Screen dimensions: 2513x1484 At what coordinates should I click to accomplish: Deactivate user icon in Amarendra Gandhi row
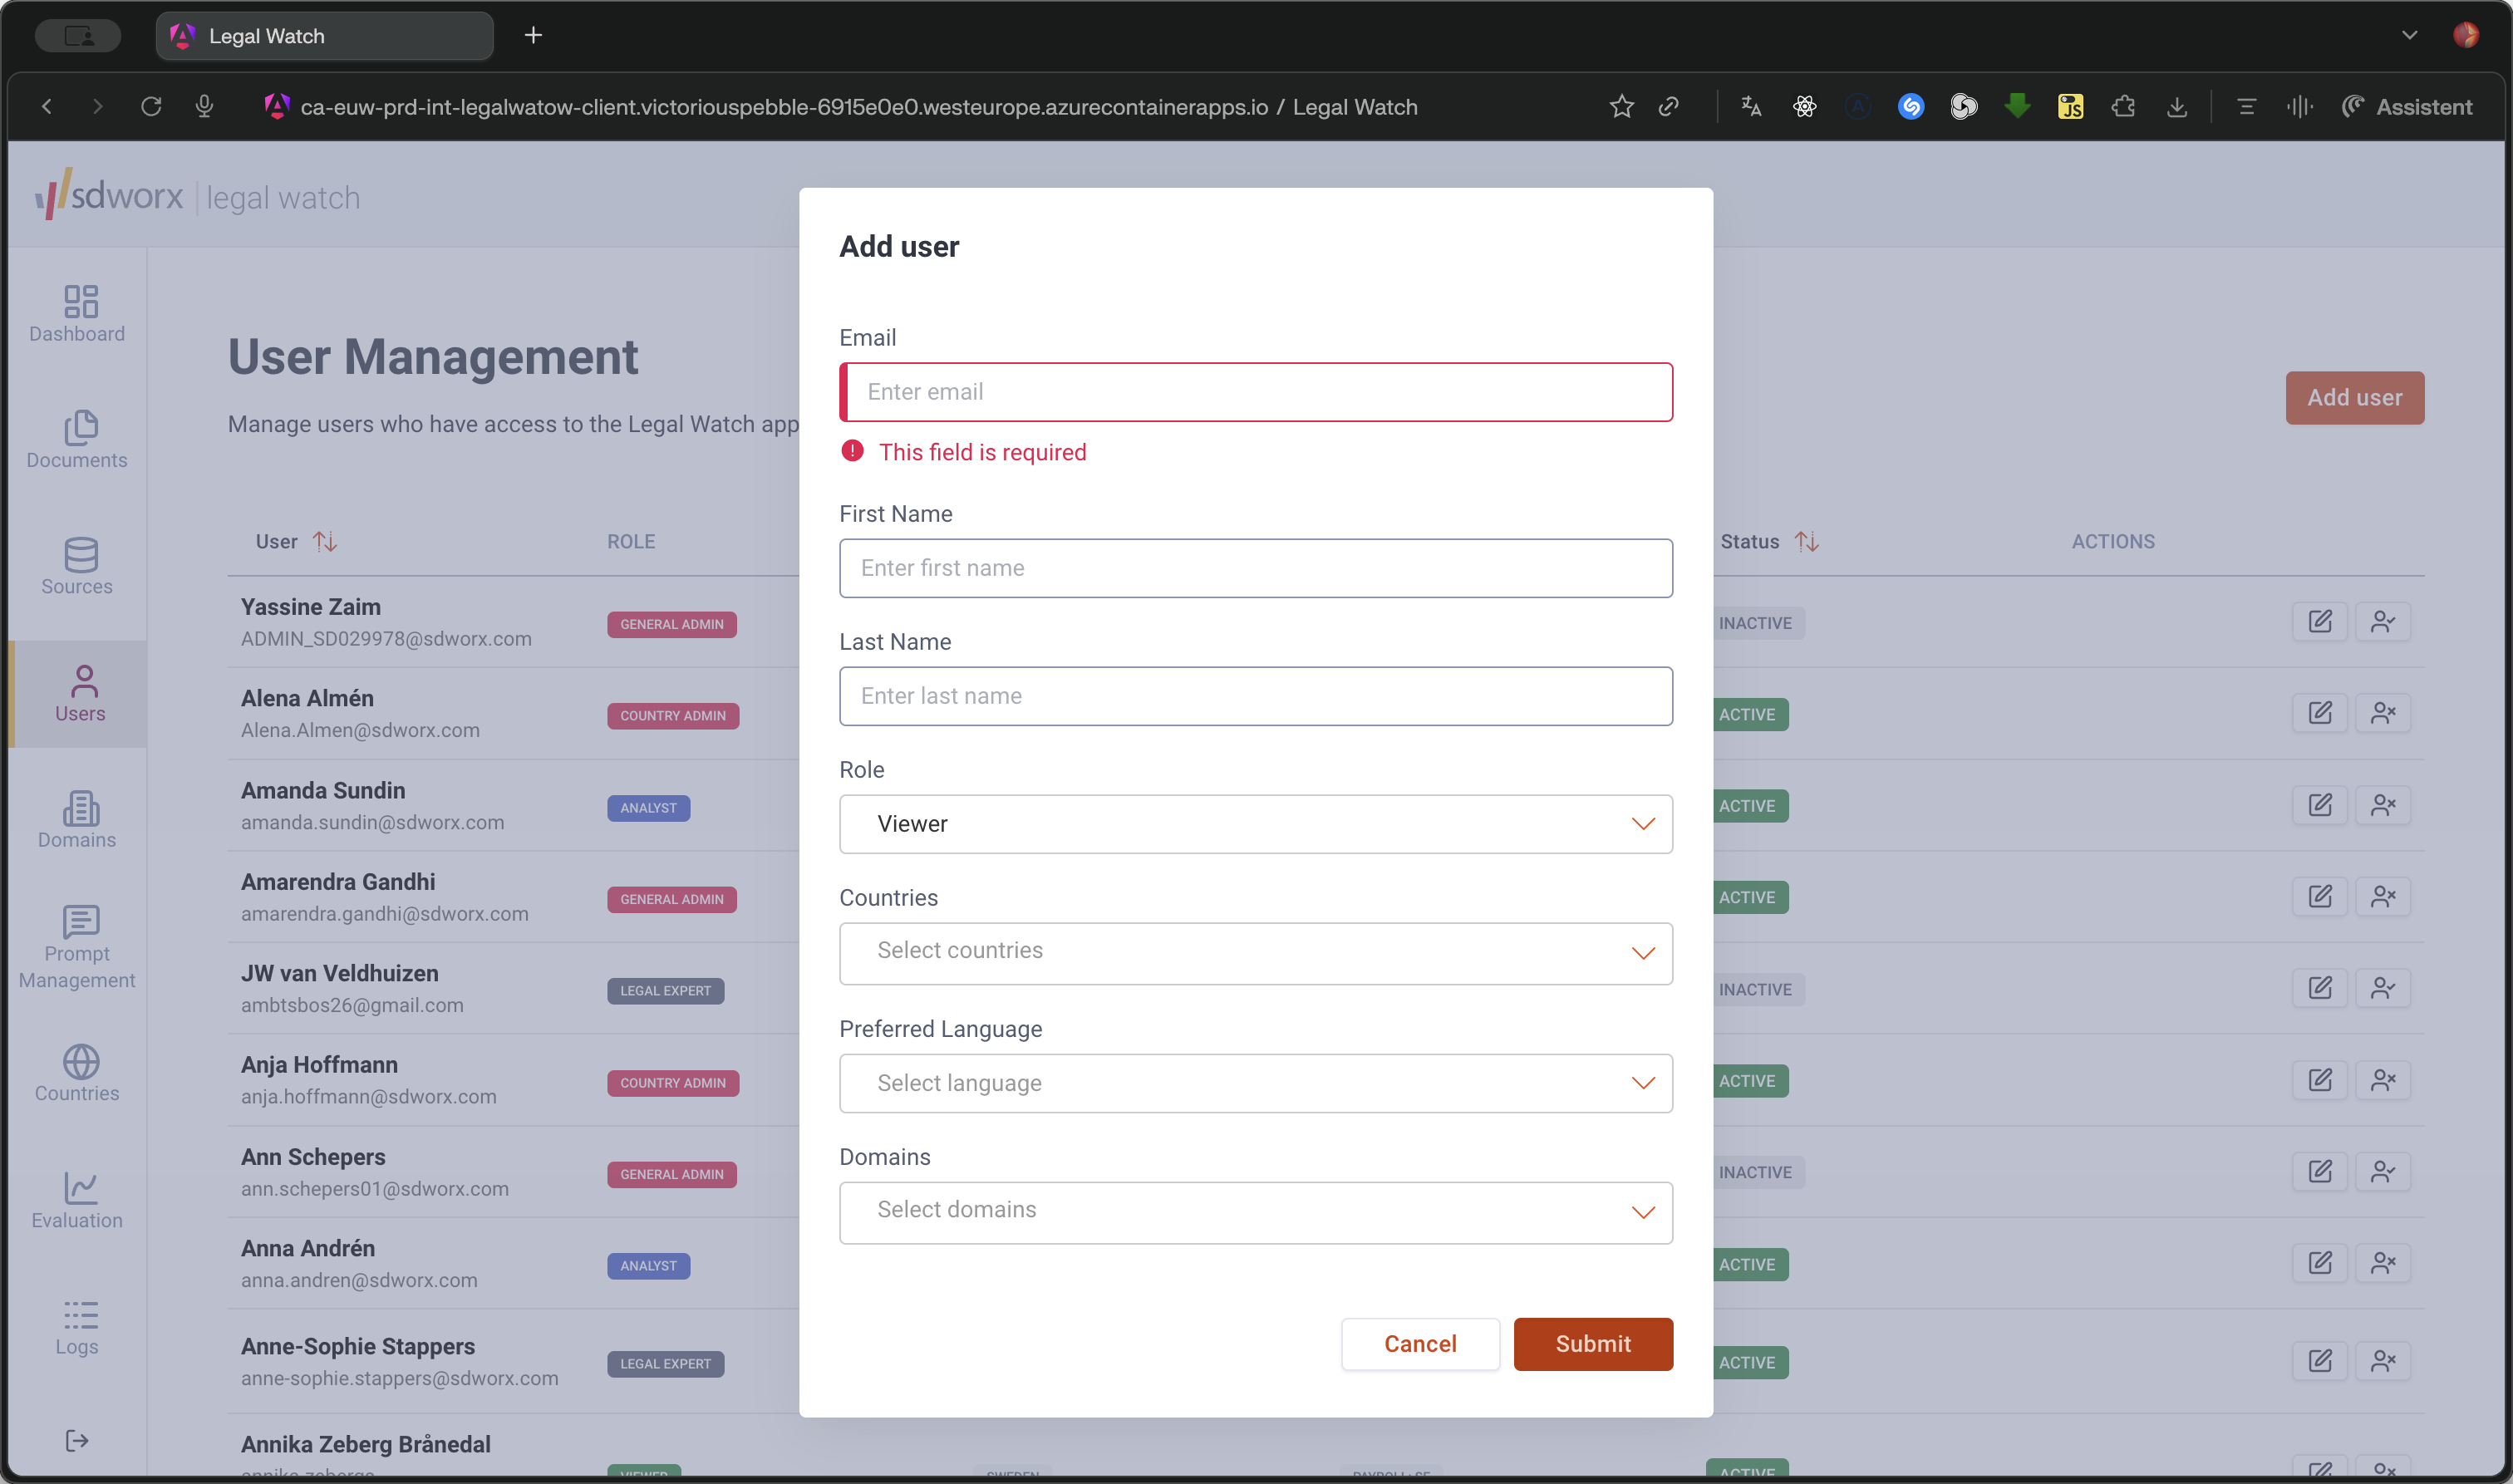coord(2383,896)
